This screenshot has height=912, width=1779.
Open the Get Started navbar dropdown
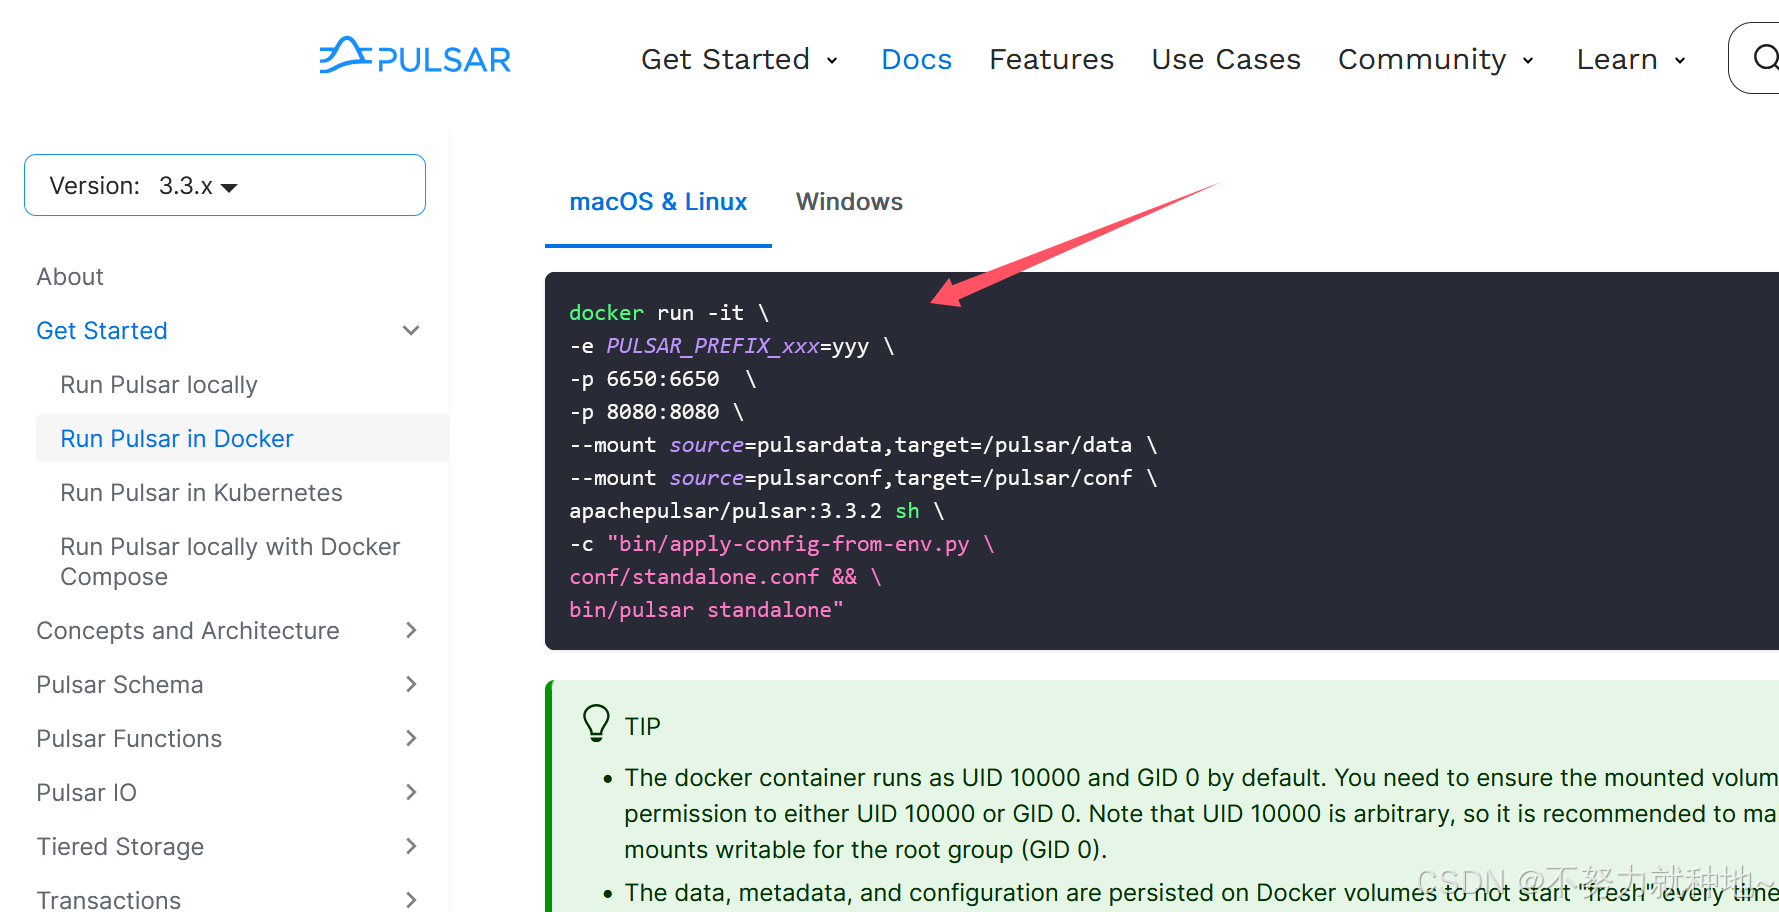[739, 59]
